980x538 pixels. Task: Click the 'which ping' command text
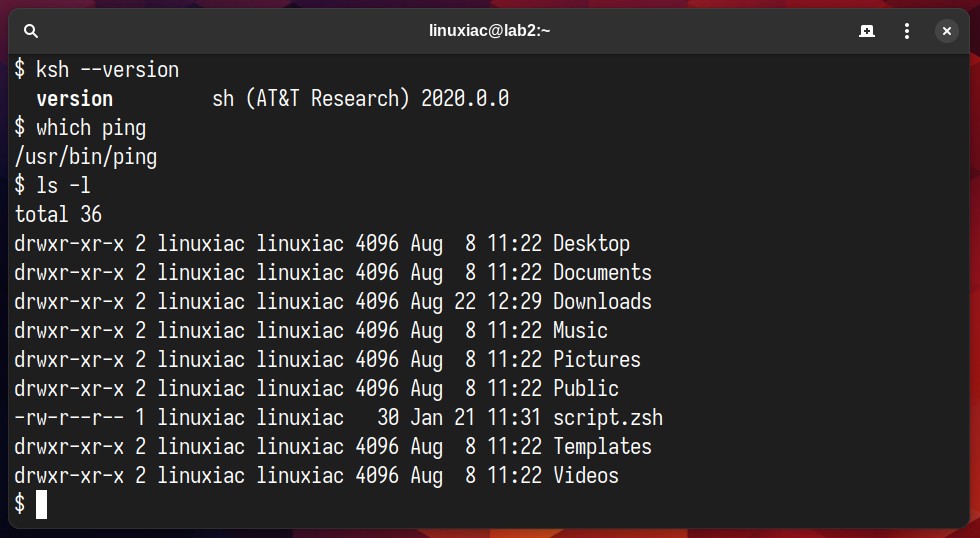pos(91,128)
